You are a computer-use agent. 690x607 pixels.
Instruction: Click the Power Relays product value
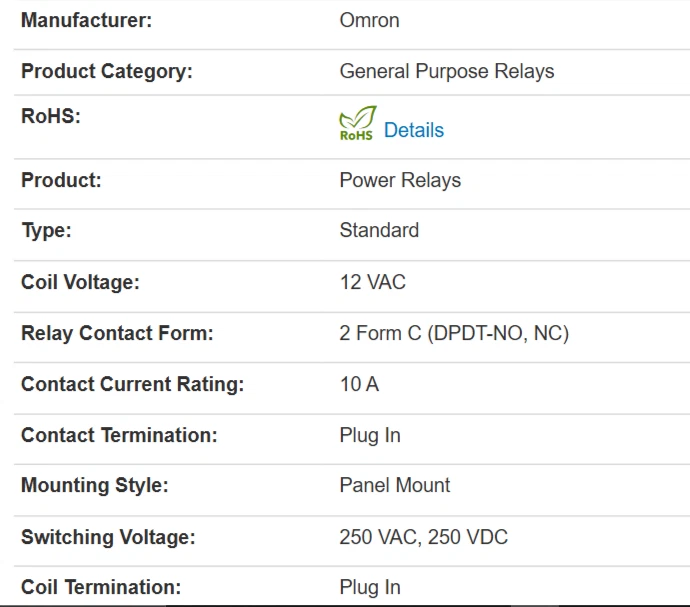[400, 180]
